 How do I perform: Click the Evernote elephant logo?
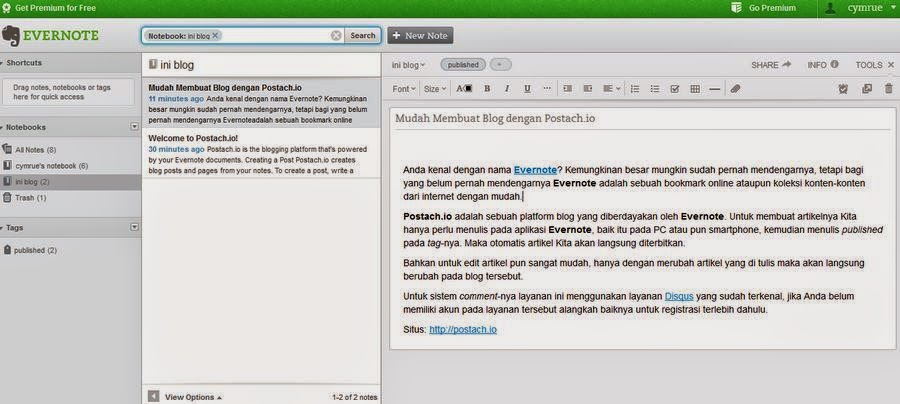pyautogui.click(x=11, y=36)
